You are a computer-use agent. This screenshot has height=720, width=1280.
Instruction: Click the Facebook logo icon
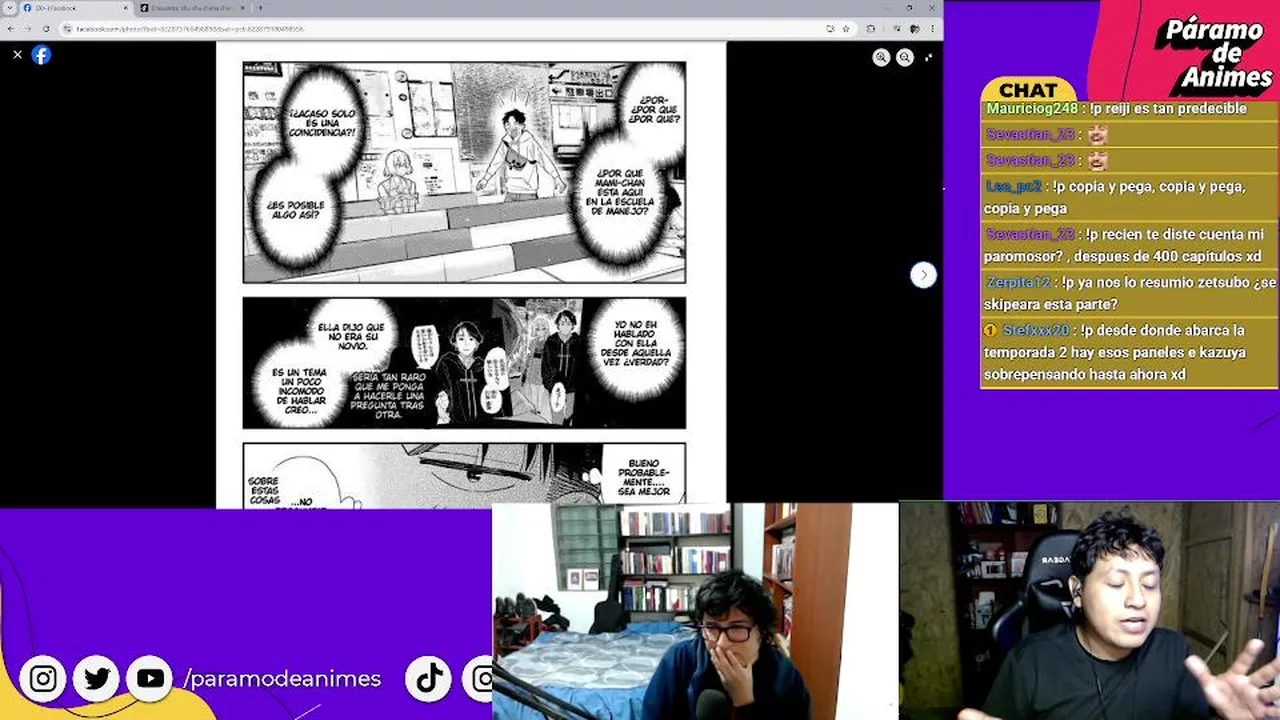click(x=41, y=55)
